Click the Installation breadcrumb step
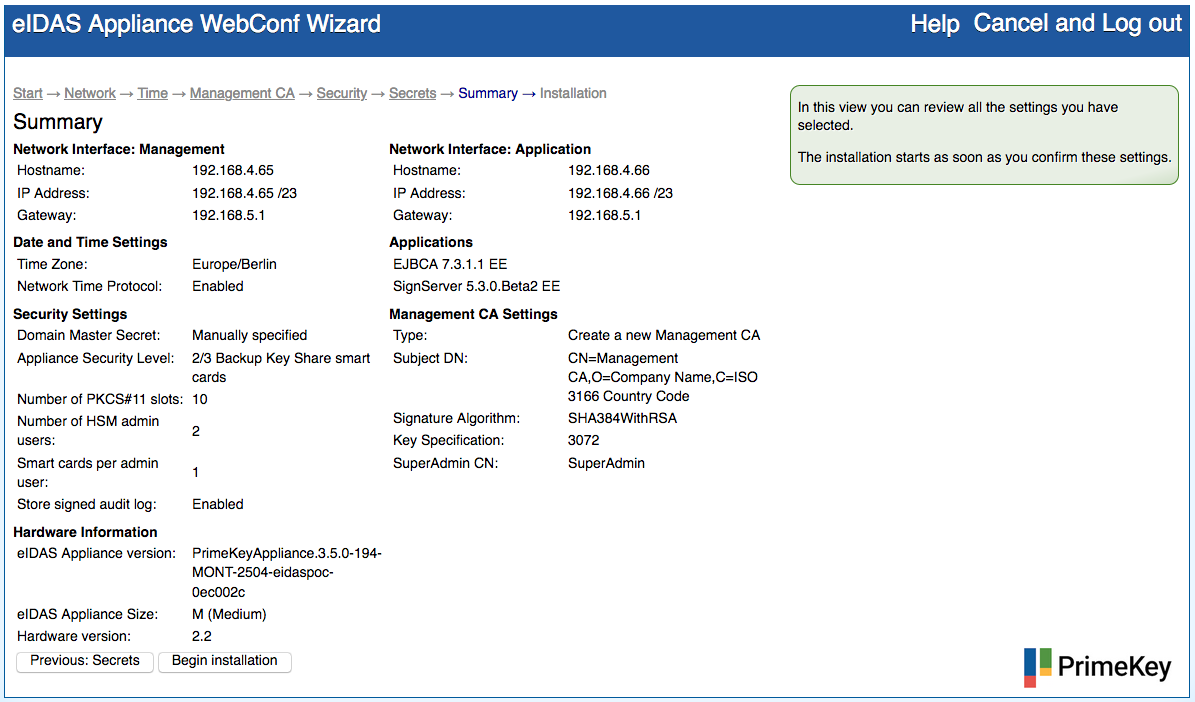This screenshot has height=702, width=1195. [573, 93]
